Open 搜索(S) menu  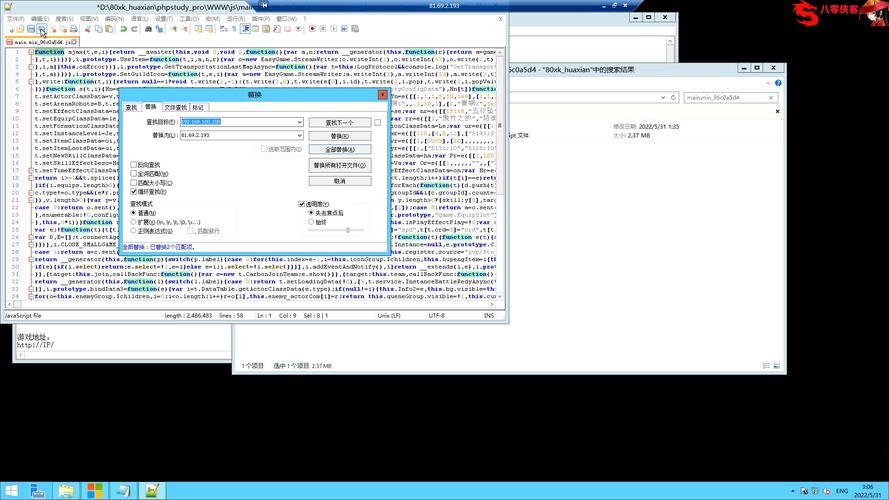(64, 19)
